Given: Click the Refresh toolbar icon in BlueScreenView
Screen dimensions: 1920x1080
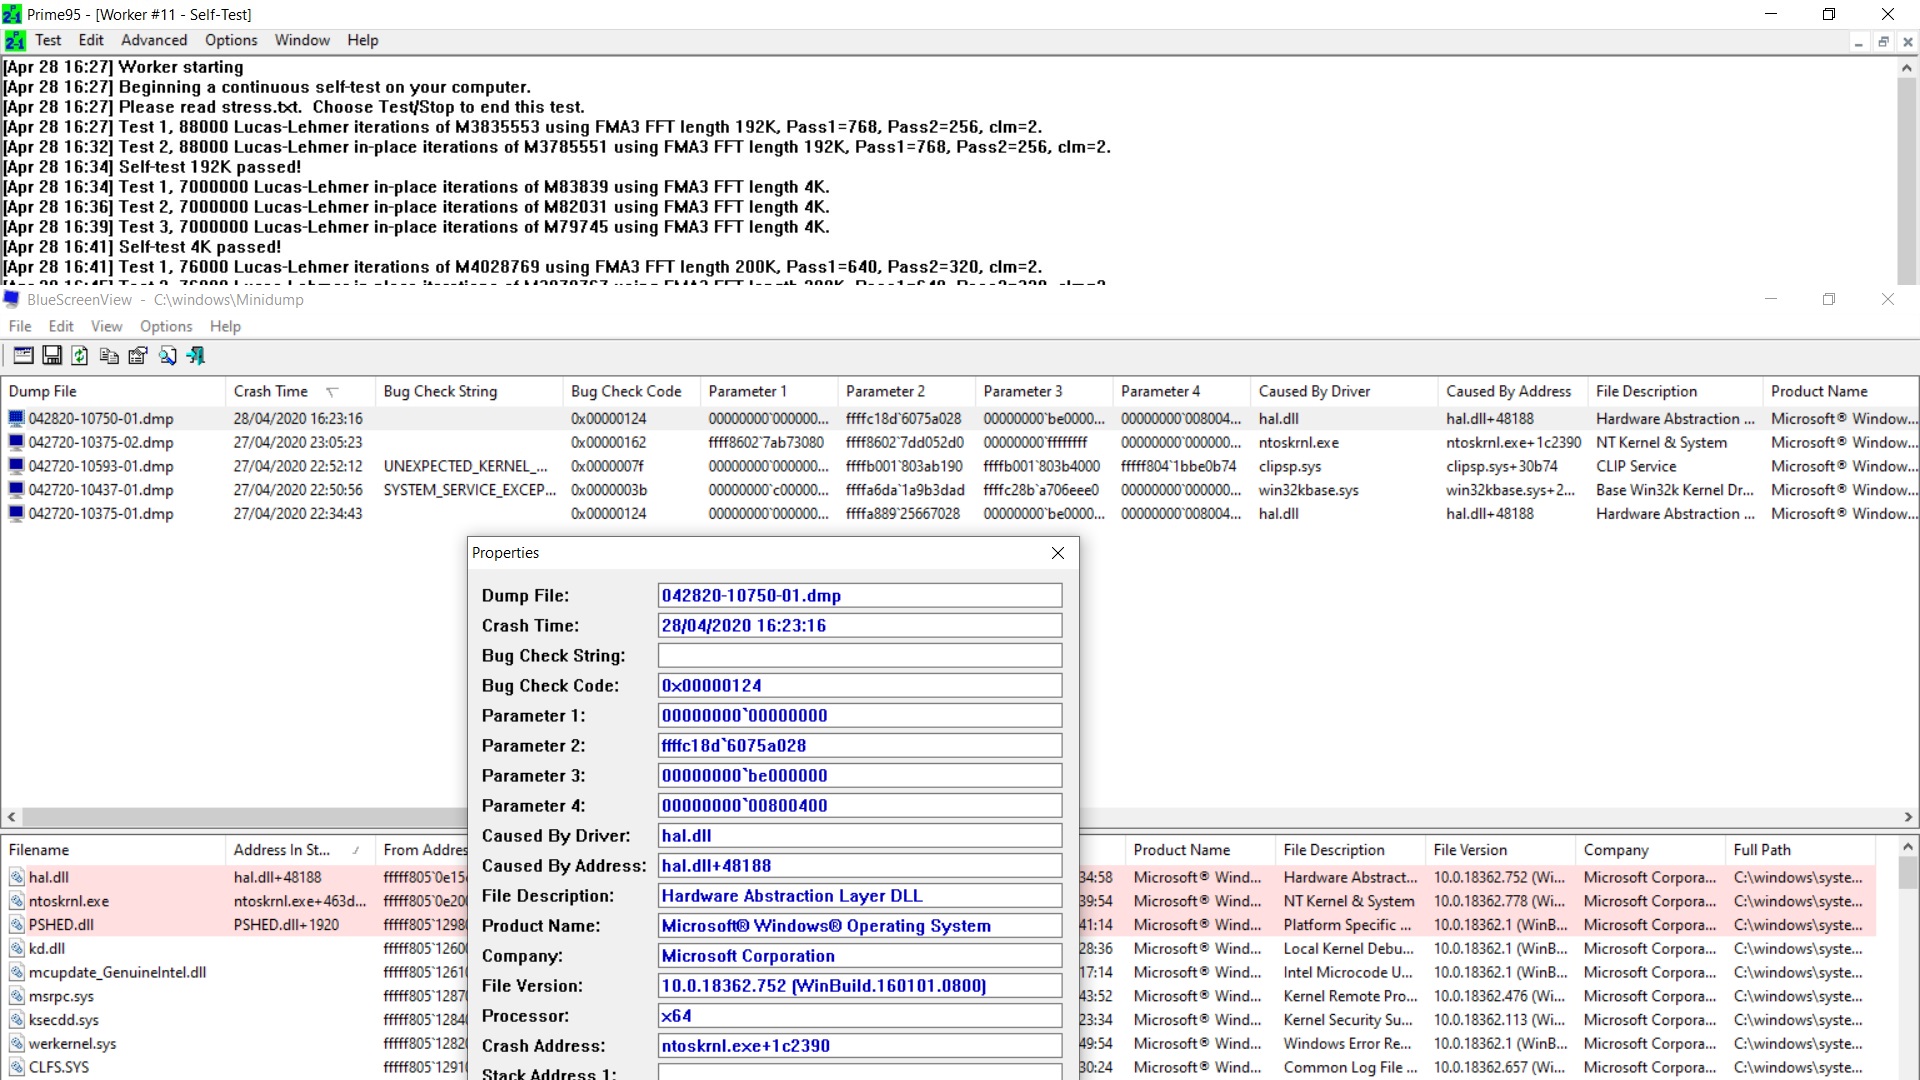Looking at the screenshot, I should 80,355.
